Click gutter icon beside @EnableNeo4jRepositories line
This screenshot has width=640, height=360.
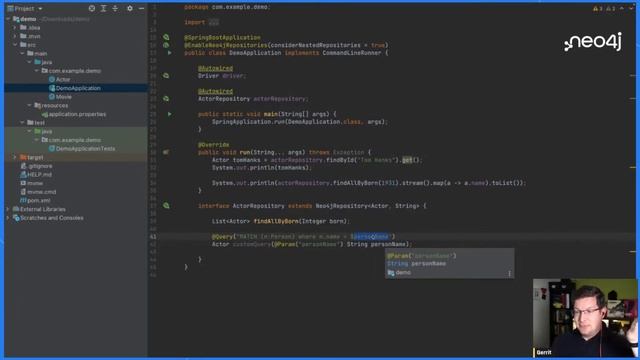166,45
